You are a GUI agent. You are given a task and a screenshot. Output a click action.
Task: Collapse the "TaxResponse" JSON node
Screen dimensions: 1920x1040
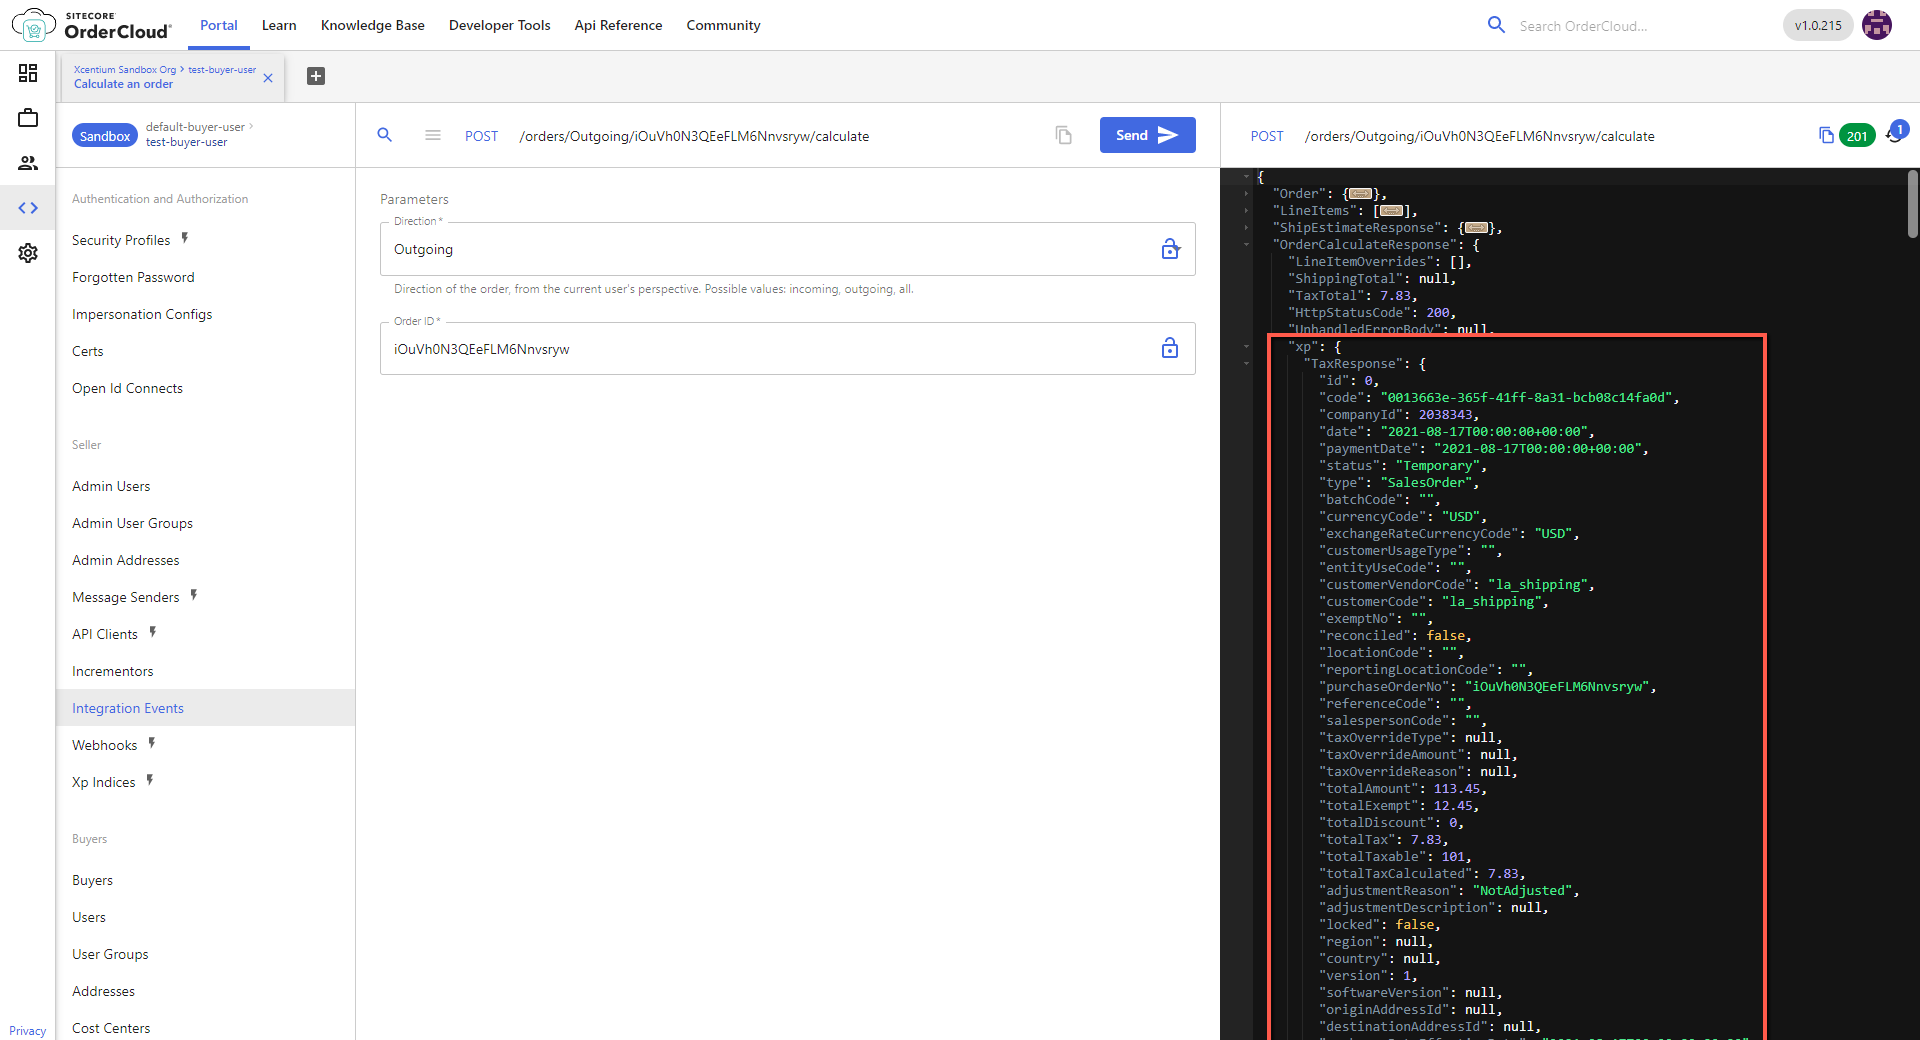click(x=1247, y=364)
